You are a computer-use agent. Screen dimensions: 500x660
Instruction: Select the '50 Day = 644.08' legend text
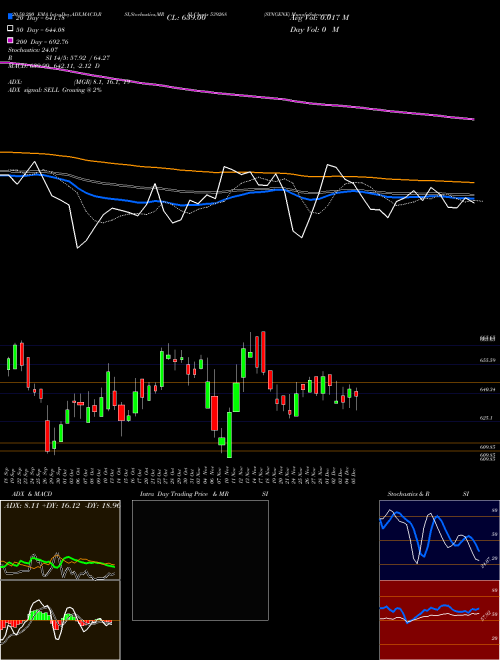pos(40,29)
